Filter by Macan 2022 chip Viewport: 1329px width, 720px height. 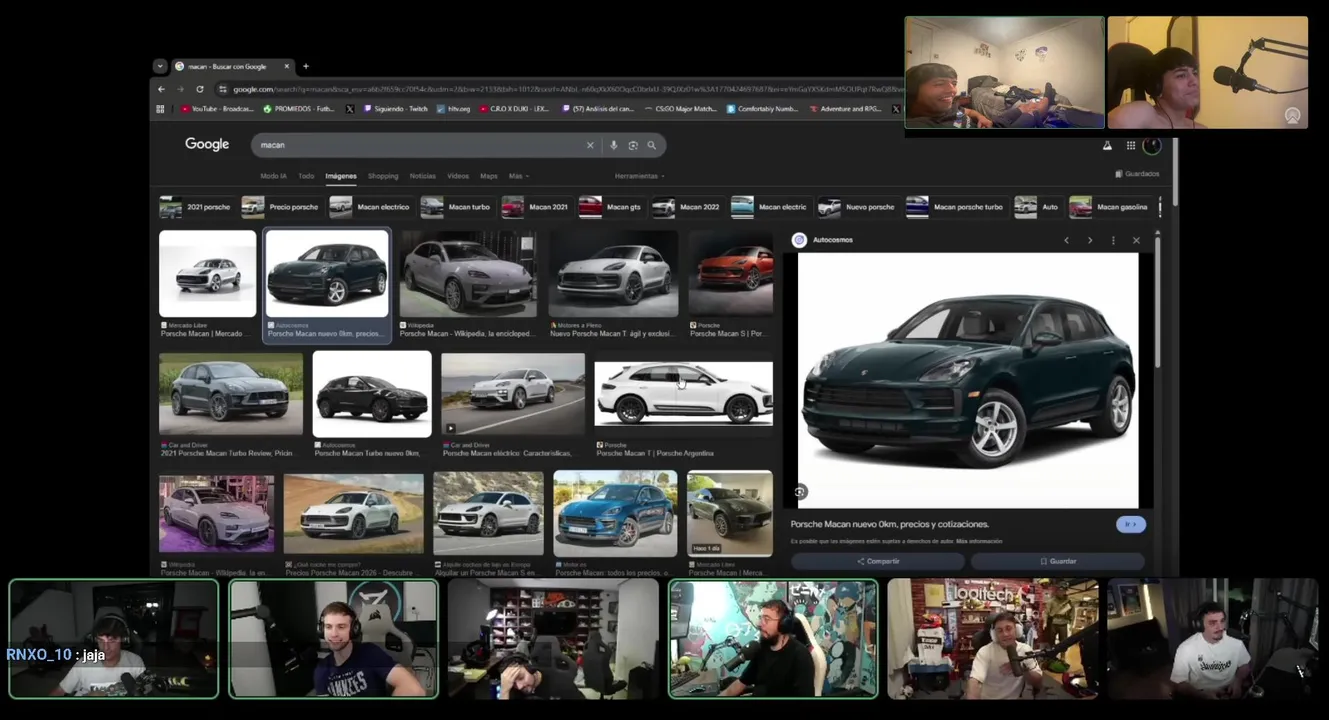coord(687,207)
